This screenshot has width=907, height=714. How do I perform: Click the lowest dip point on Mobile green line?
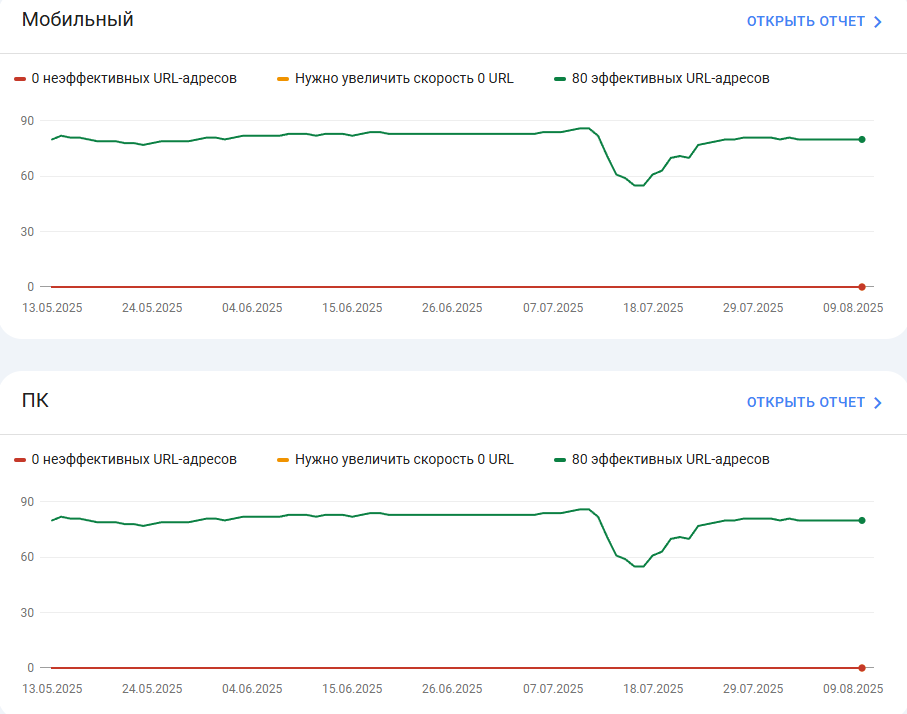tap(639, 185)
